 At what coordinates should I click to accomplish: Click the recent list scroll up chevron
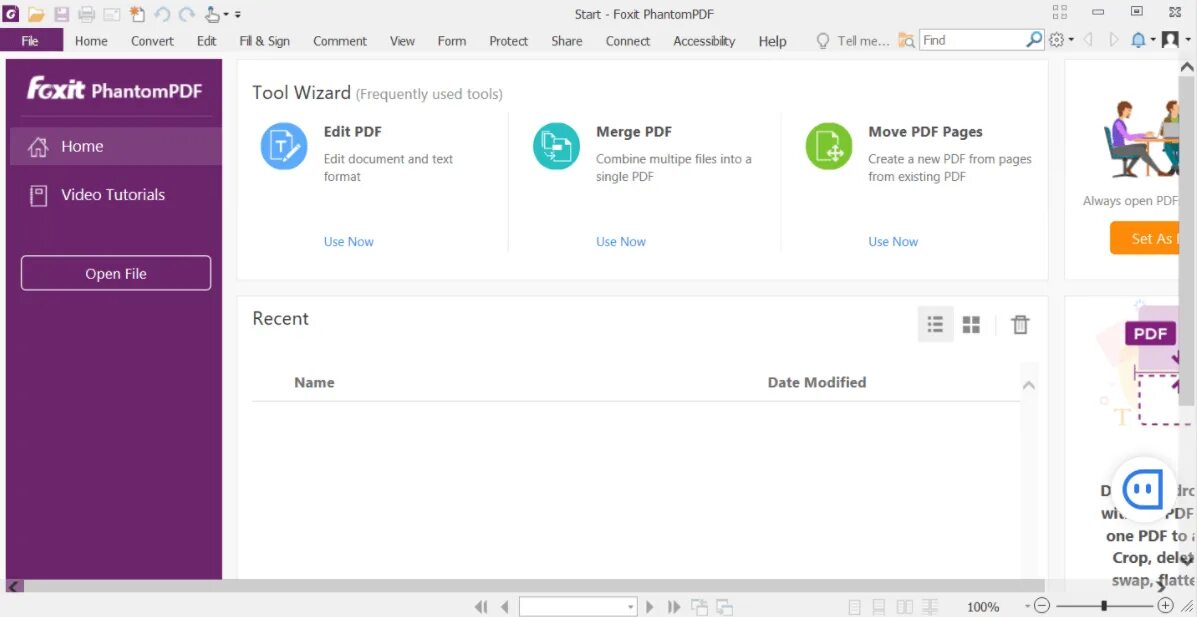coord(1028,385)
